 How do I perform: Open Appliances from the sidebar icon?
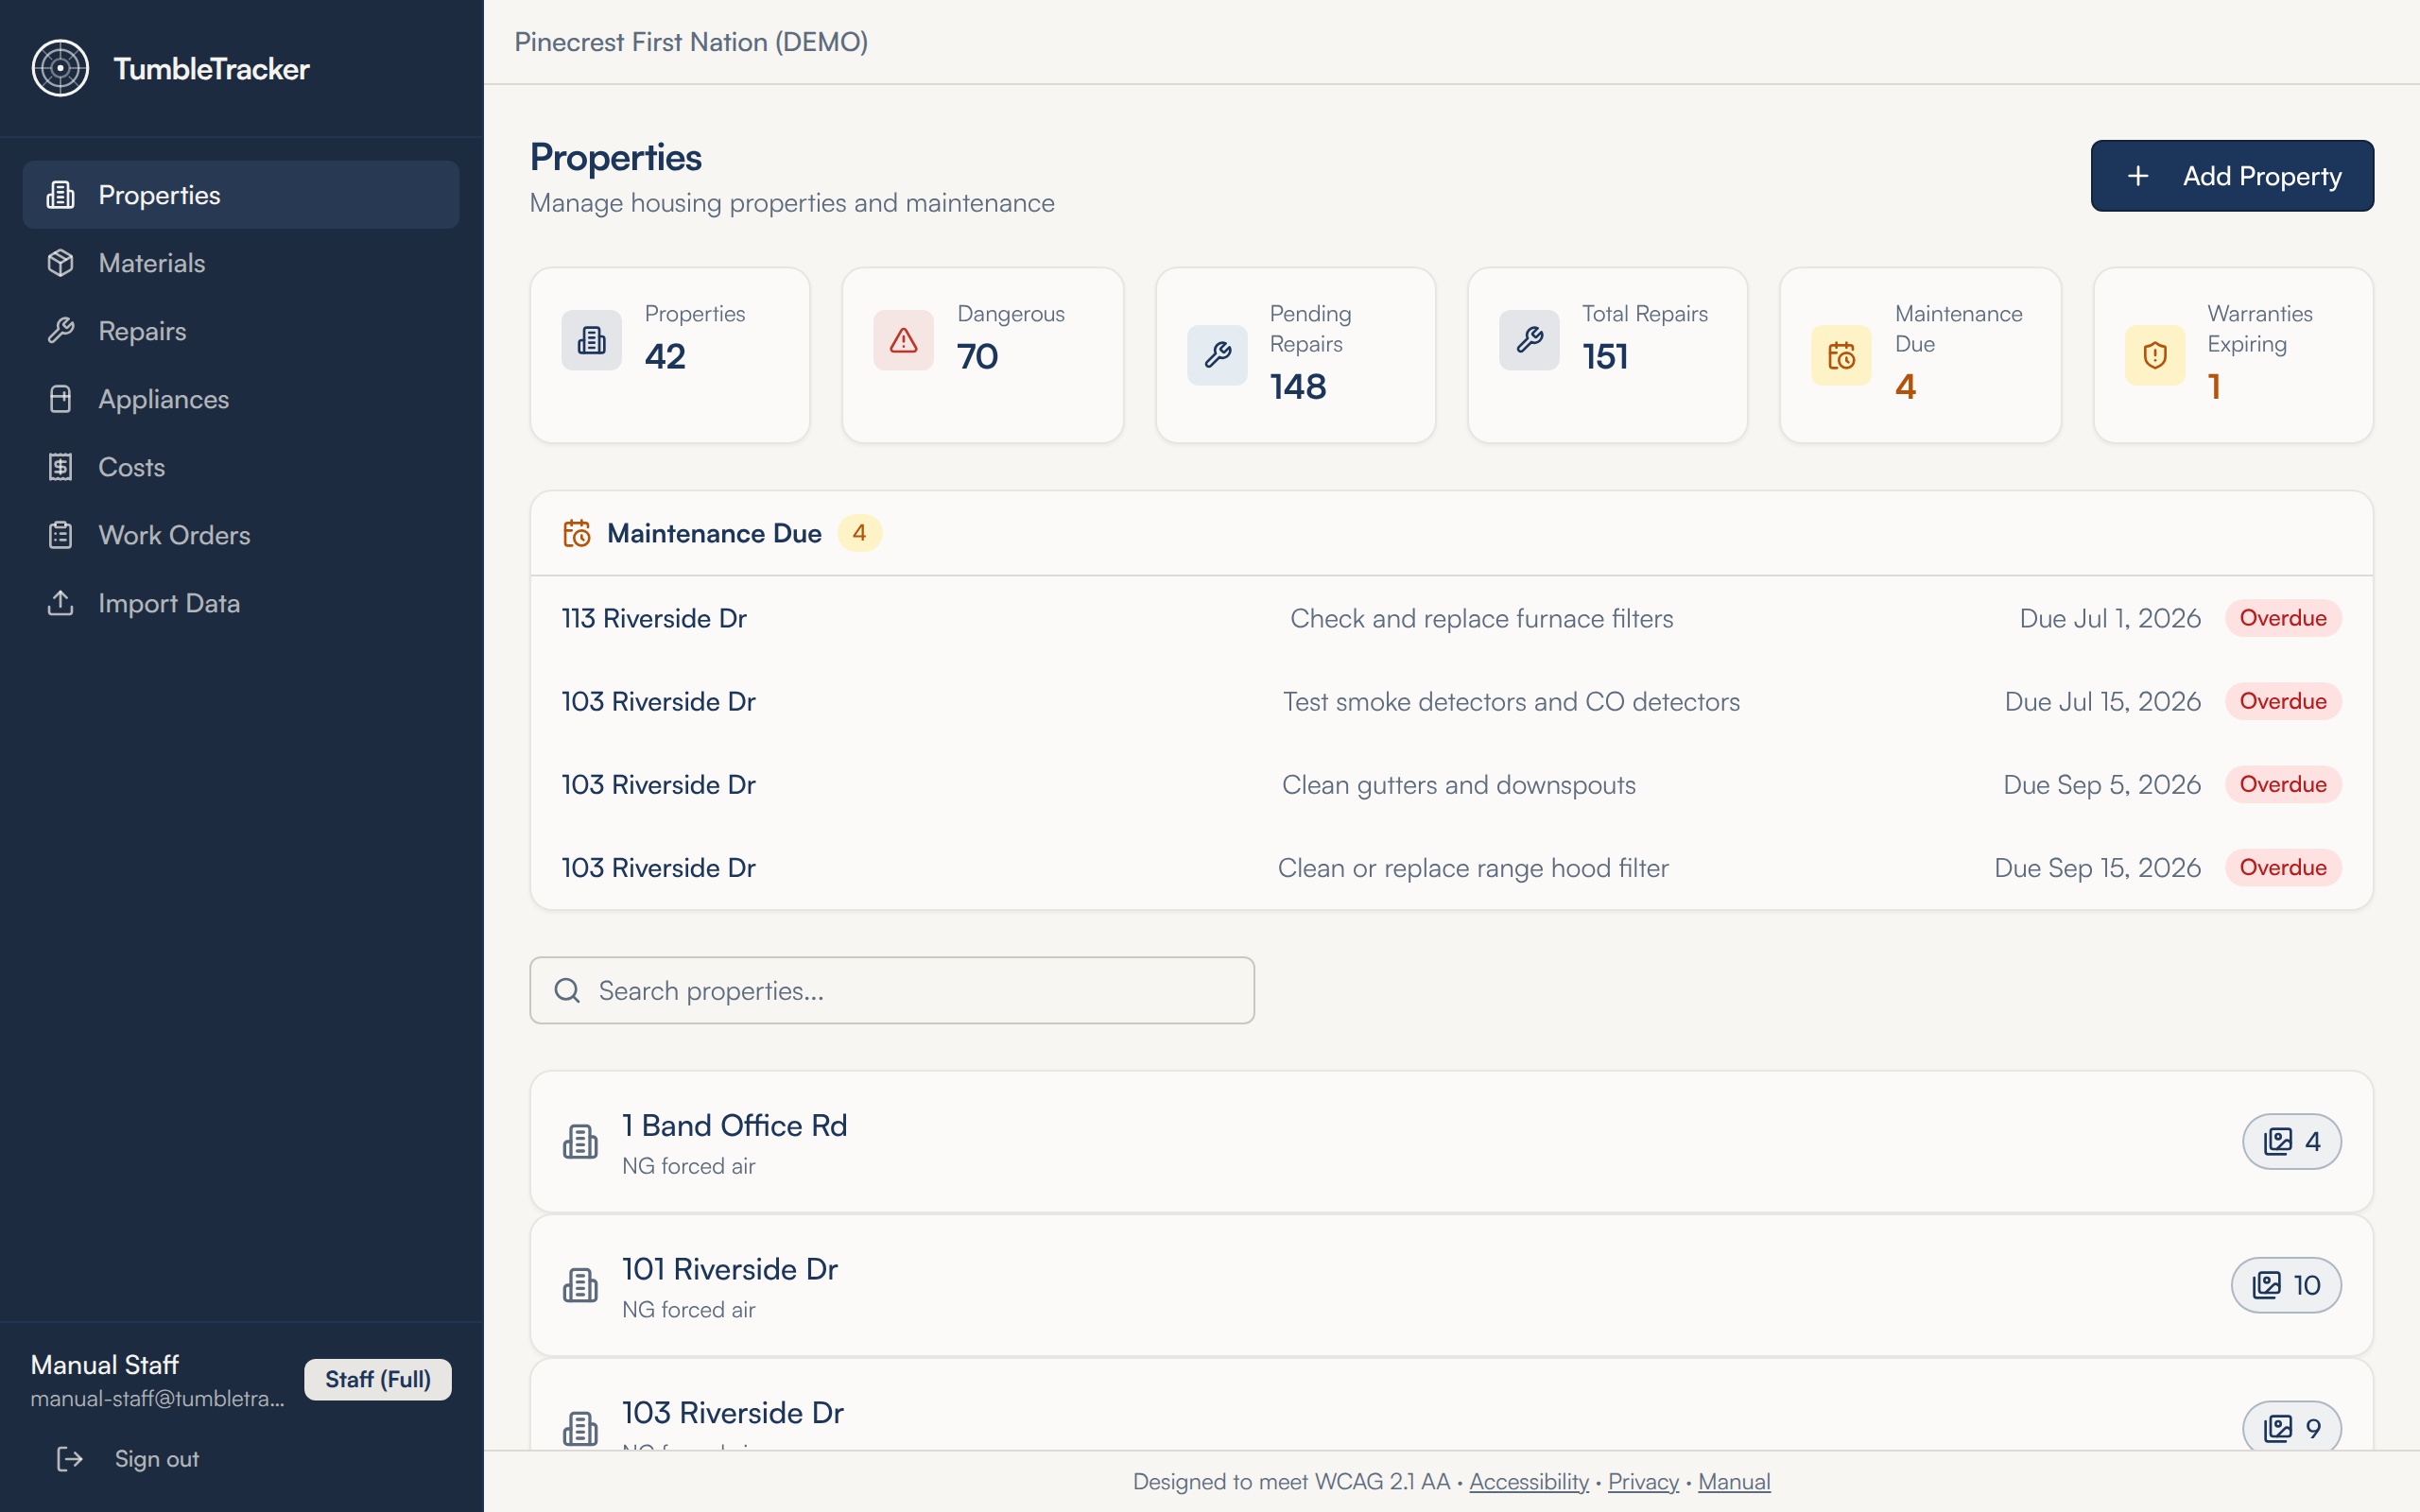click(60, 399)
